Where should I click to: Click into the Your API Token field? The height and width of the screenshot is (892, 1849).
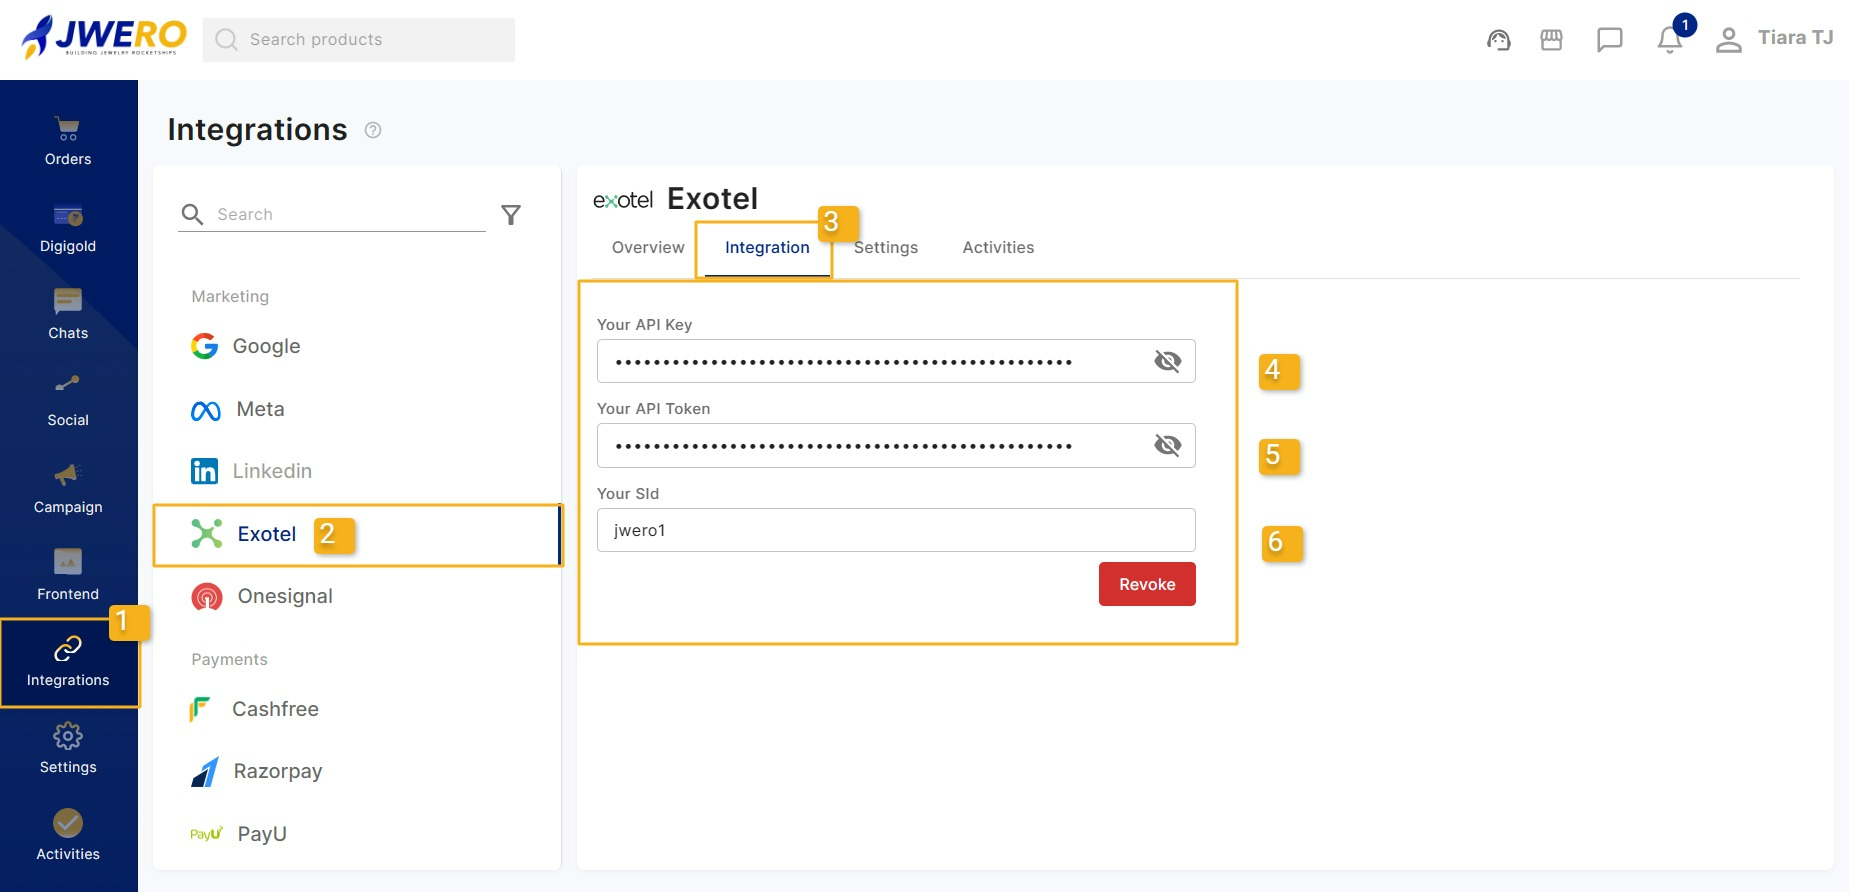pos(896,445)
